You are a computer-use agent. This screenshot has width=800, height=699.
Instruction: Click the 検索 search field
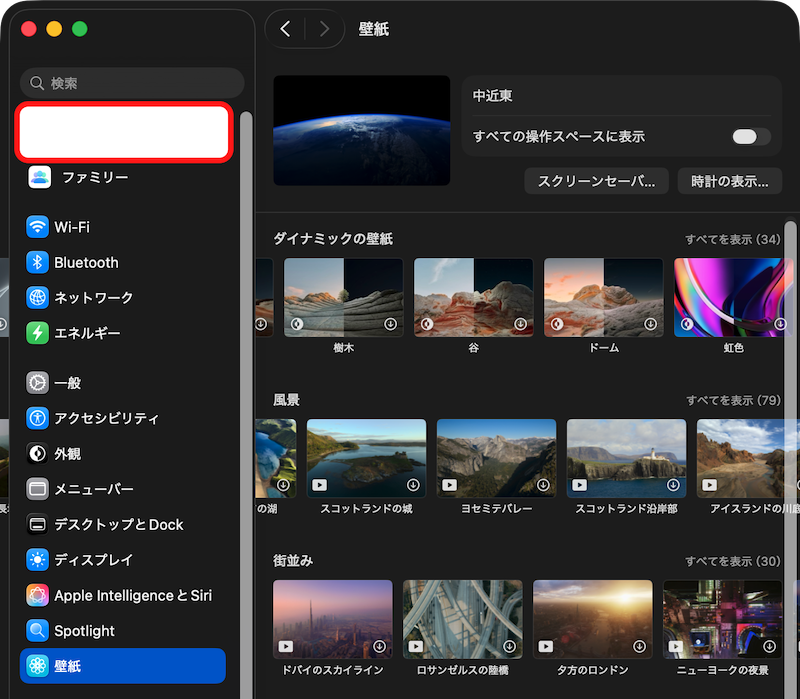click(x=132, y=83)
